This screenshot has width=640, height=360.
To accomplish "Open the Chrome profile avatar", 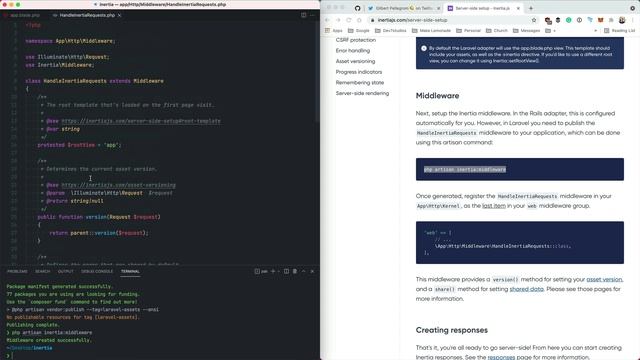I will (x=622, y=20).
